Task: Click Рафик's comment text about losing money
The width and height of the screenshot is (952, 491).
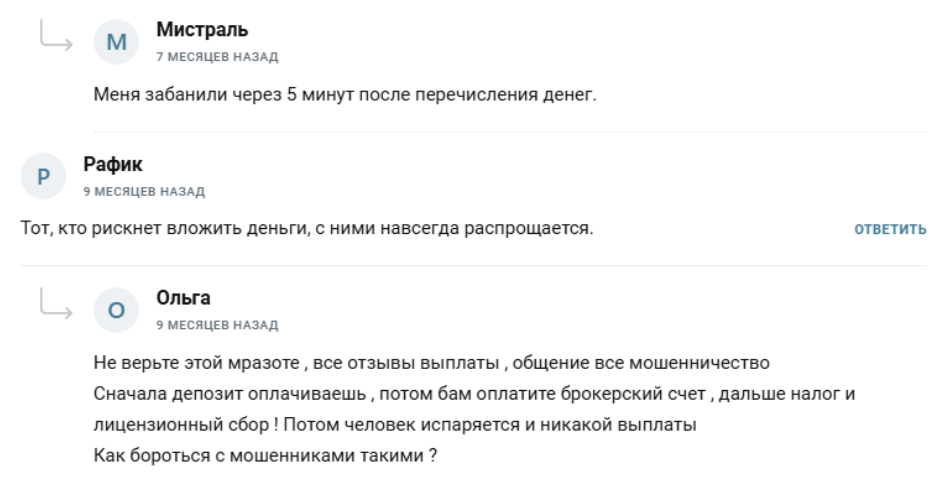Action: click(308, 230)
